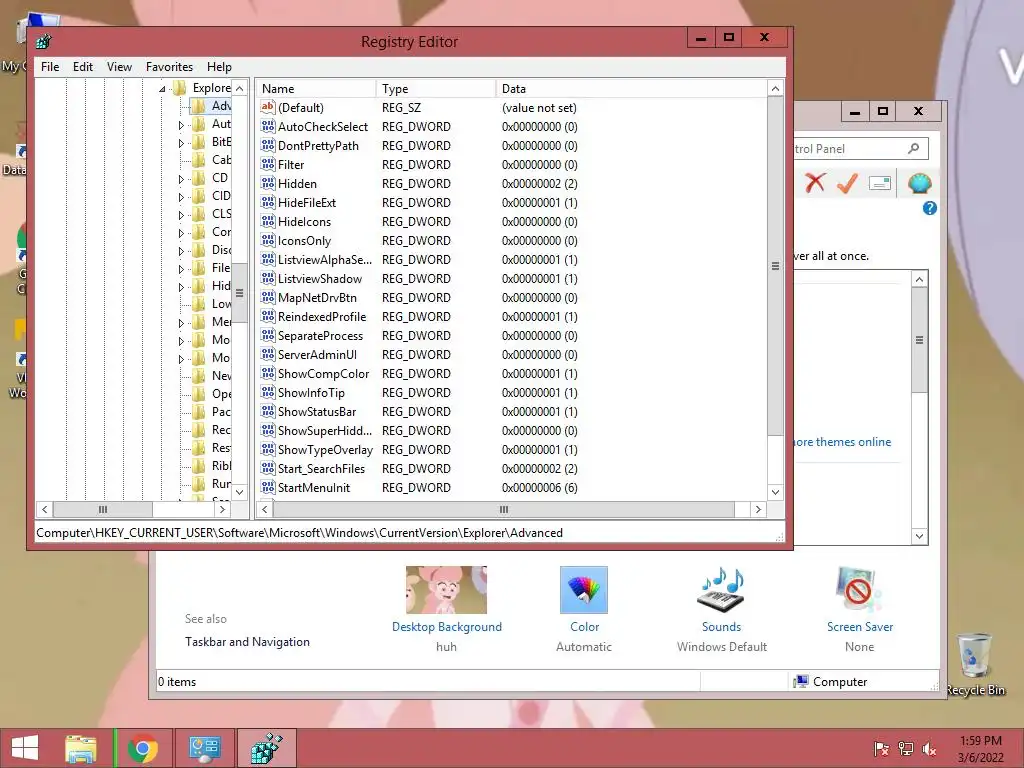Open the Favorites menu in Registry Editor
Viewport: 1024px width, 768px height.
click(169, 67)
